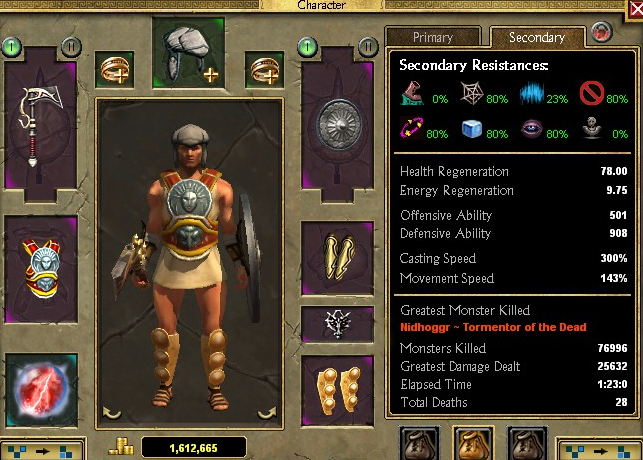Viewport: 643px width, 460px height.
Task: Rotate character model left with arrow
Action: pyautogui.click(x=112, y=412)
